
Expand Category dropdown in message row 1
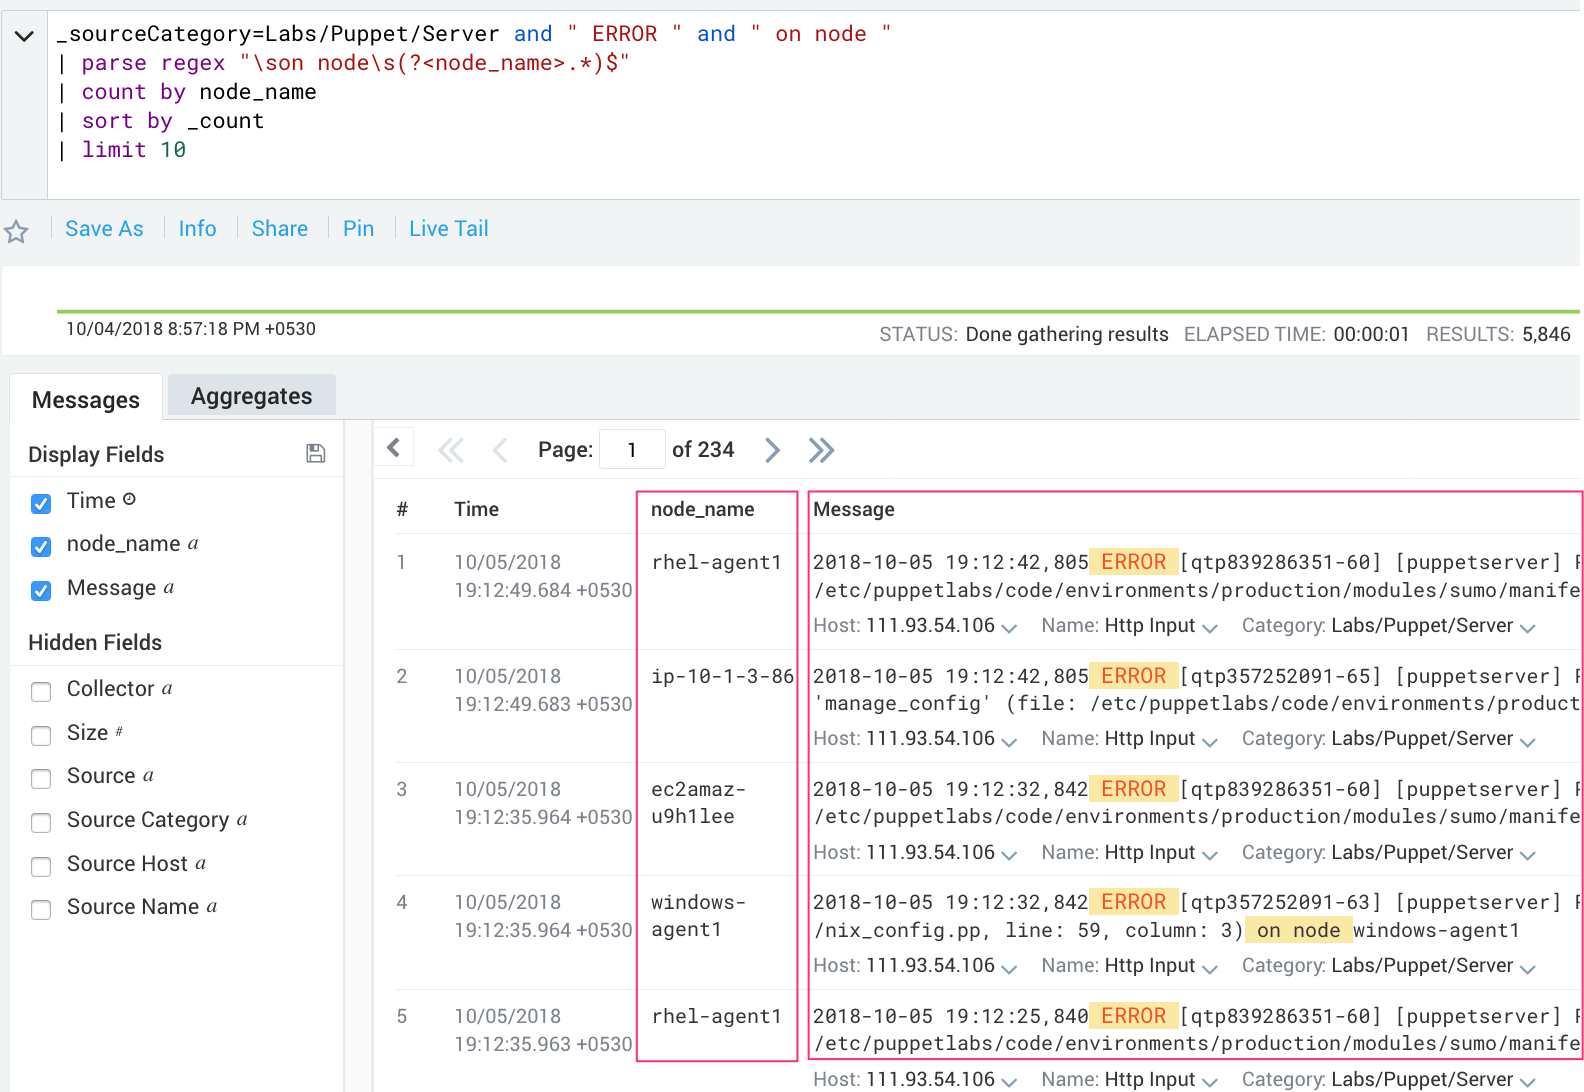(x=1527, y=628)
